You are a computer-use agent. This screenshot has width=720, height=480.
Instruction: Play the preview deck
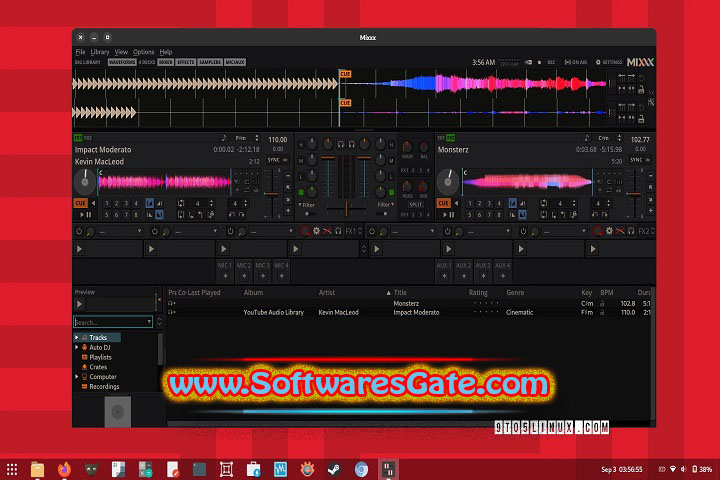click(79, 304)
